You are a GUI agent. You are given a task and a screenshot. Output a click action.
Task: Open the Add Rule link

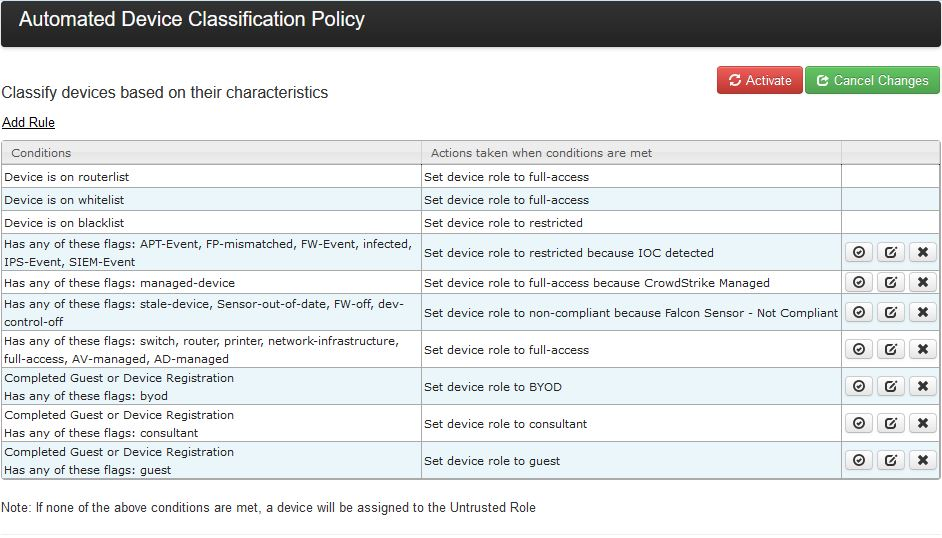(x=28, y=123)
